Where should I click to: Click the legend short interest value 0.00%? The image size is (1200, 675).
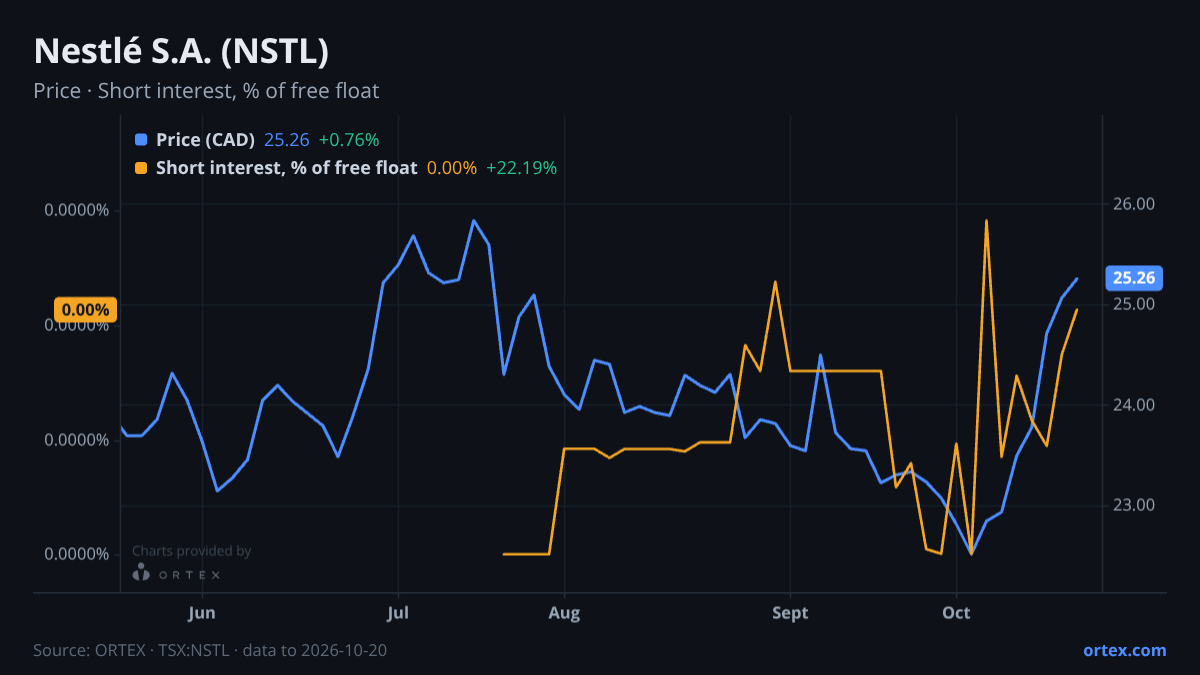pyautogui.click(x=452, y=168)
